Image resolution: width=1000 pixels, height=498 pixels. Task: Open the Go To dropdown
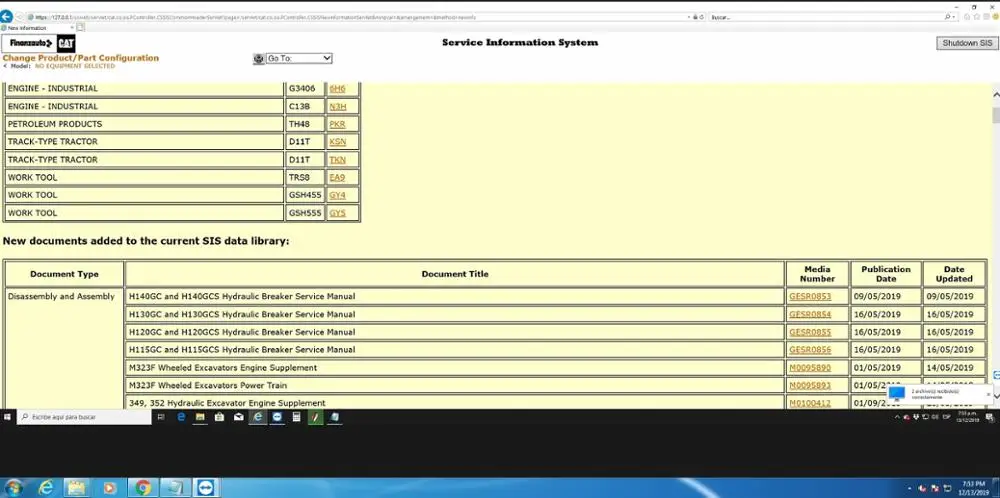point(299,59)
